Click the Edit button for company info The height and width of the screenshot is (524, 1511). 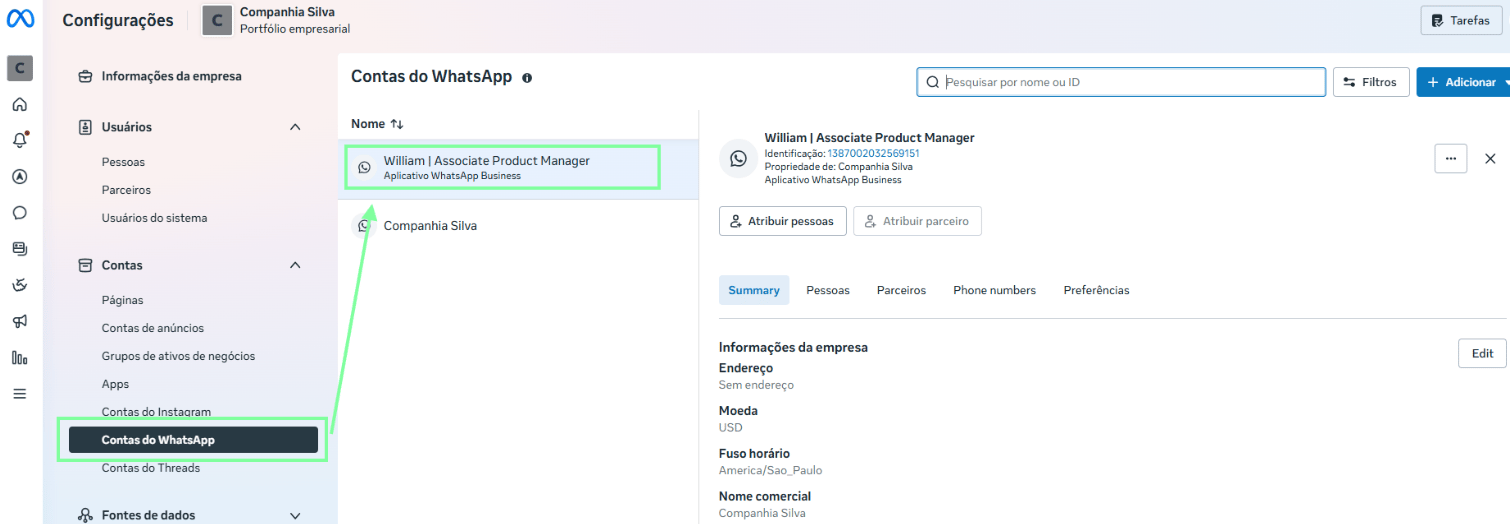pos(1482,353)
